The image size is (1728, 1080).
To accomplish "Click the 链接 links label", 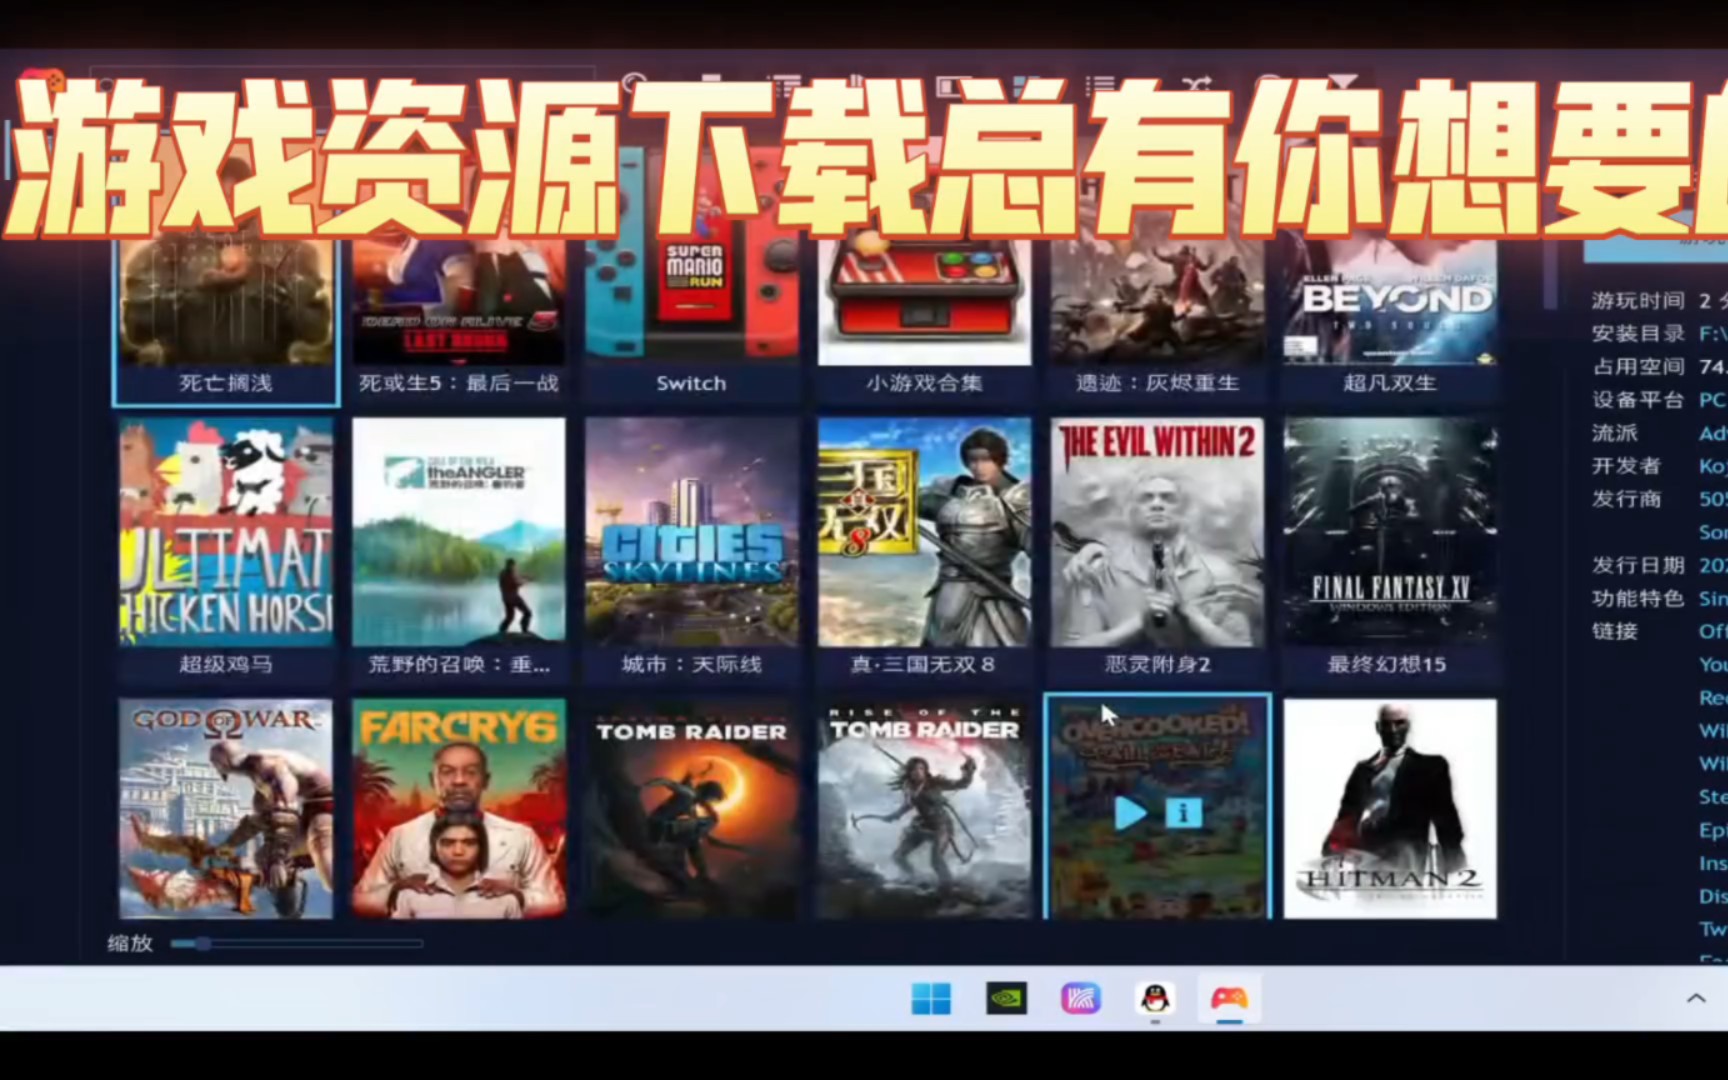I will point(1615,631).
